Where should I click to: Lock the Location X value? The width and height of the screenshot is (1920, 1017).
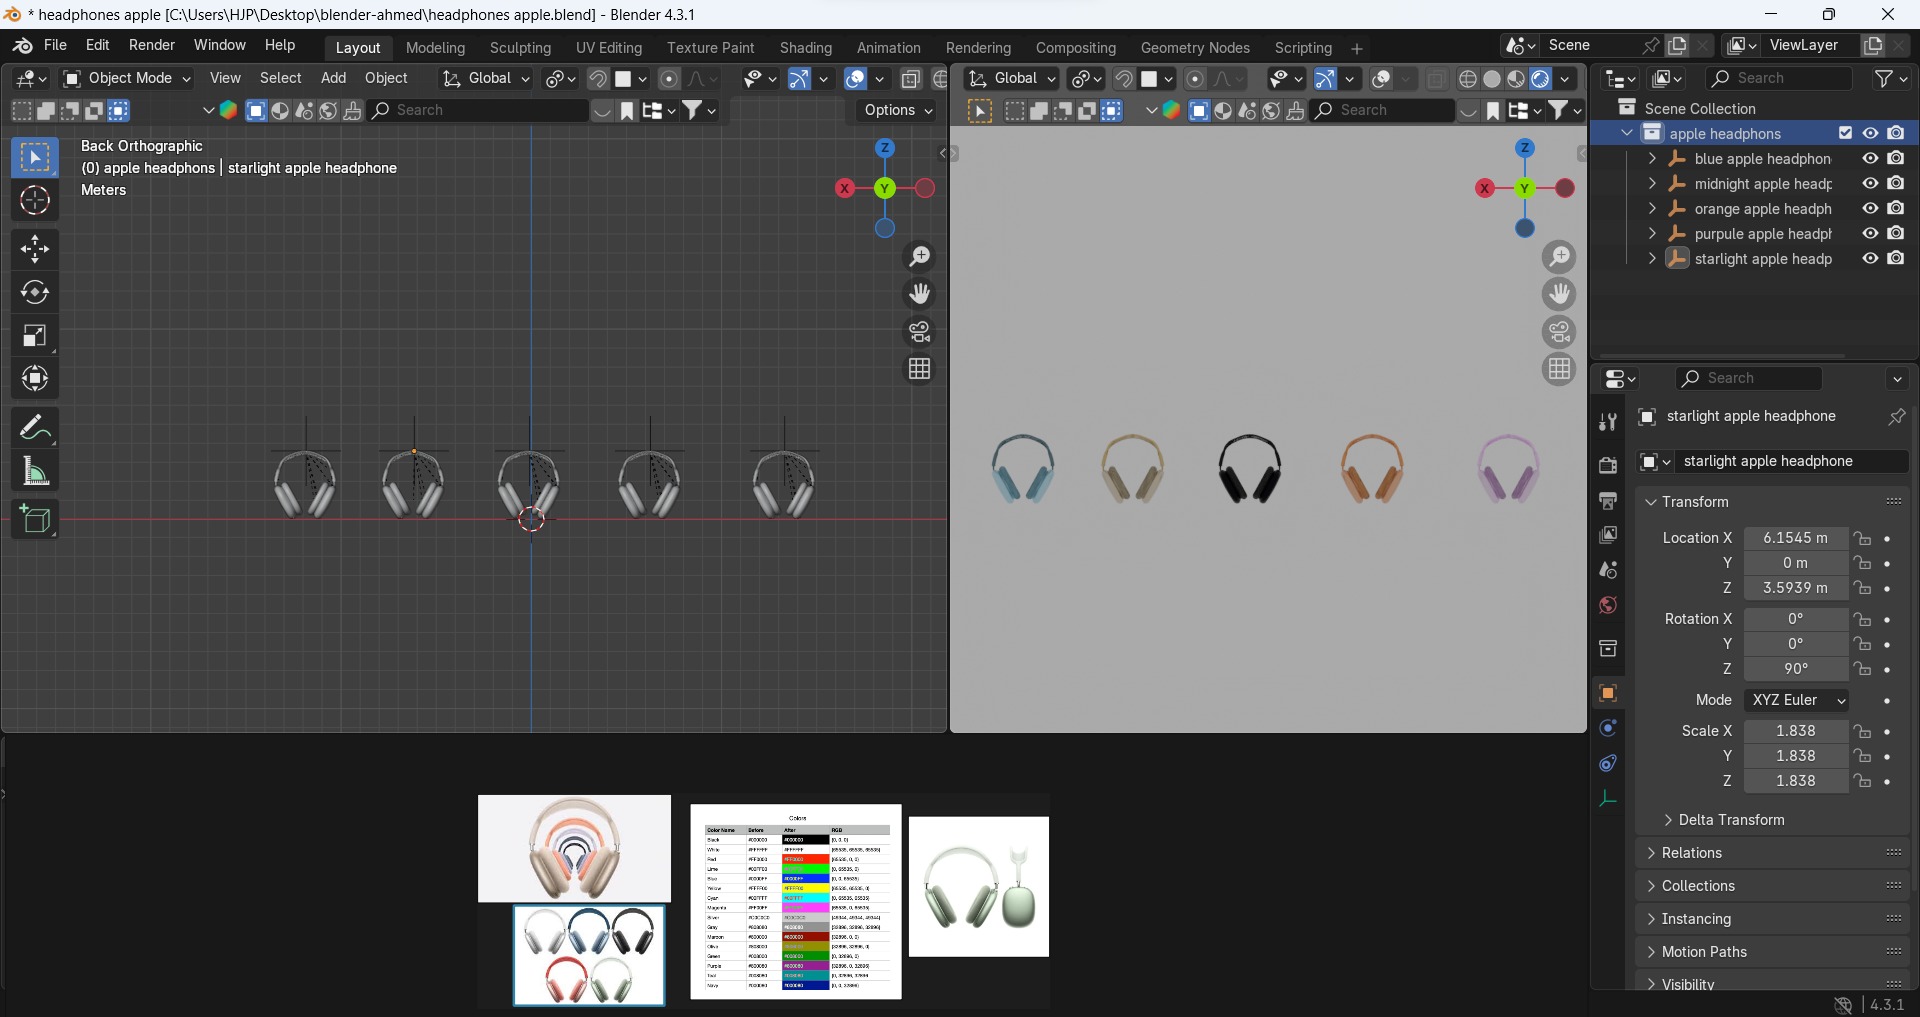[x=1862, y=538]
